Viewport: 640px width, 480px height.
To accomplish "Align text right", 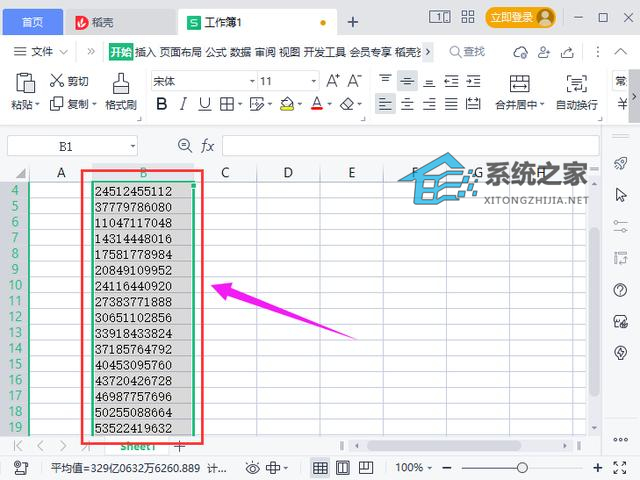I will [x=429, y=104].
